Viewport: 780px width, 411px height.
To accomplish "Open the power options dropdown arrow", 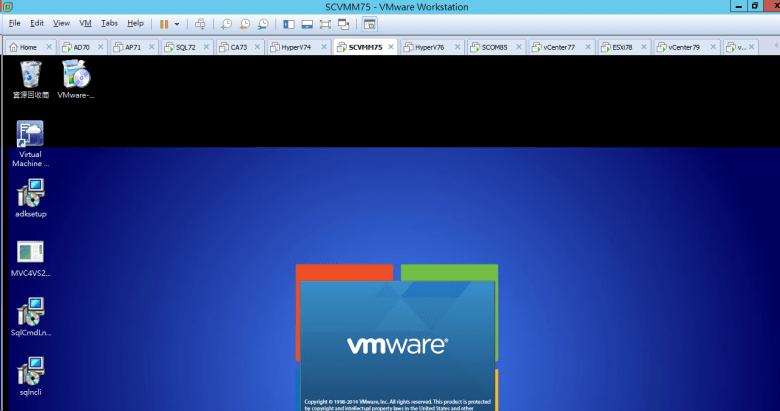I will (x=178, y=23).
